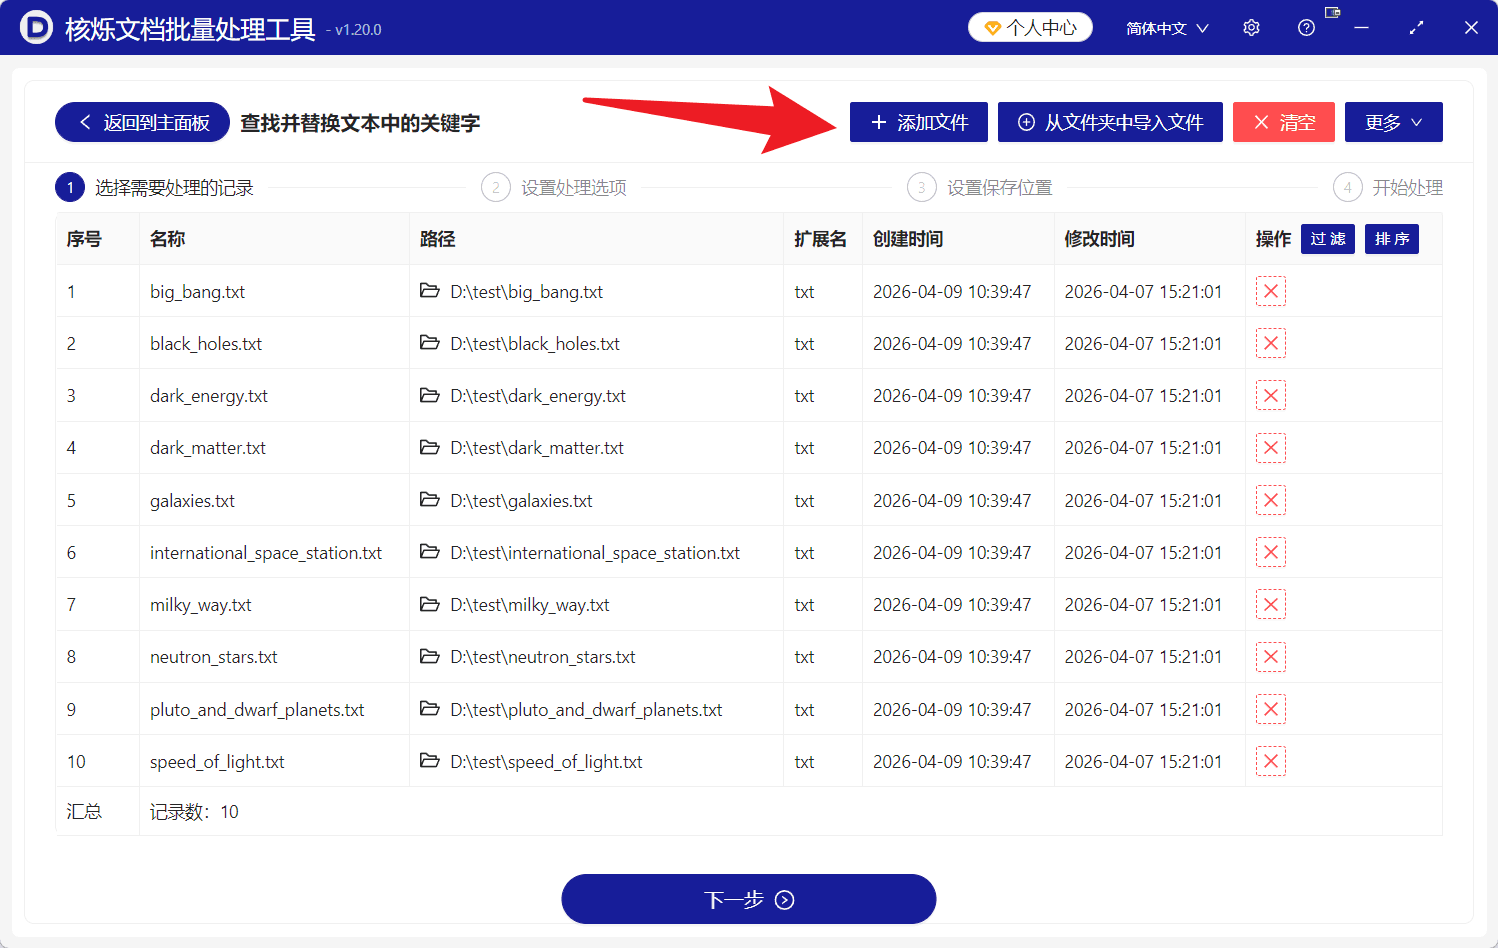Open folder icon beside big_bang.txt path
Screen dimensions: 1498x948
[430, 291]
